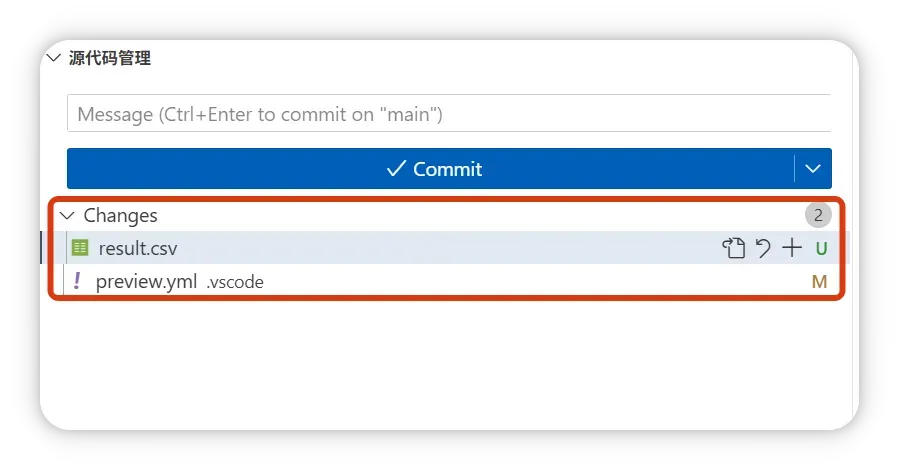Stage result.csv with the plus icon
Viewport: 899px width, 470px height.
792,249
